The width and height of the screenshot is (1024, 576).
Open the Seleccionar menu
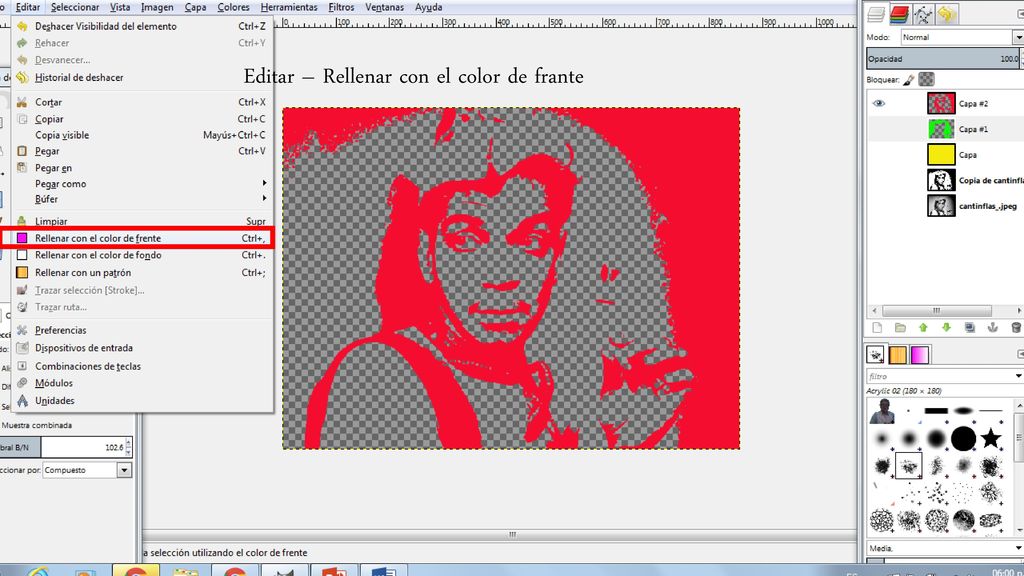[x=75, y=7]
